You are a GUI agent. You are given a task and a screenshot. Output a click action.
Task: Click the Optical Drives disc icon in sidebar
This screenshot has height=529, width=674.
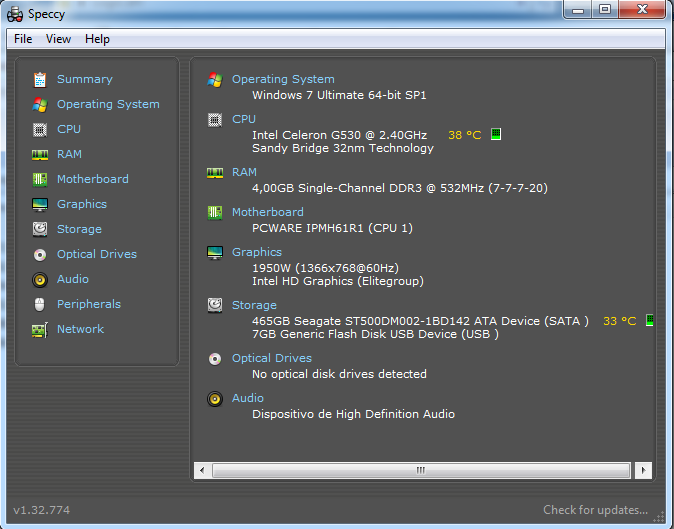tap(40, 255)
